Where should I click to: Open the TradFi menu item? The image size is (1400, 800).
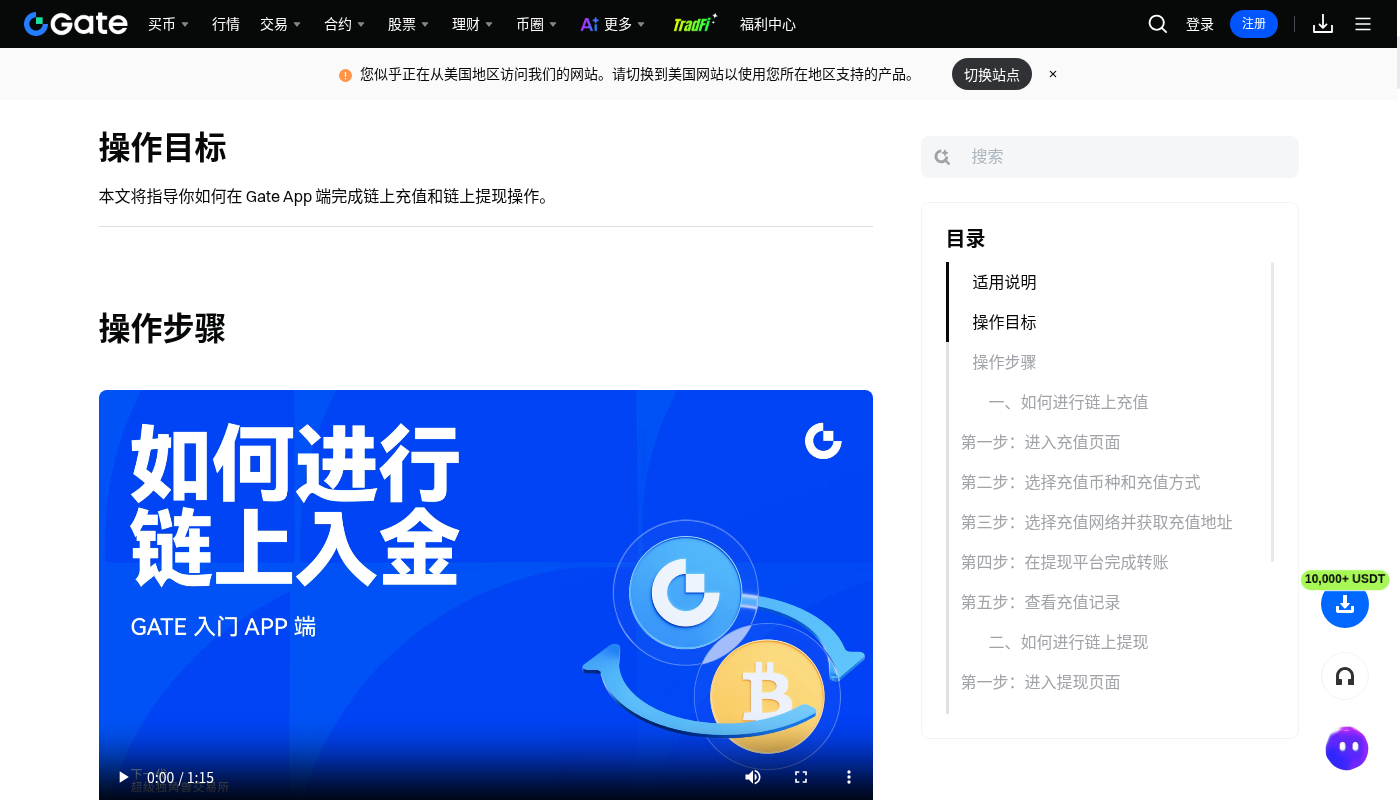pos(694,24)
